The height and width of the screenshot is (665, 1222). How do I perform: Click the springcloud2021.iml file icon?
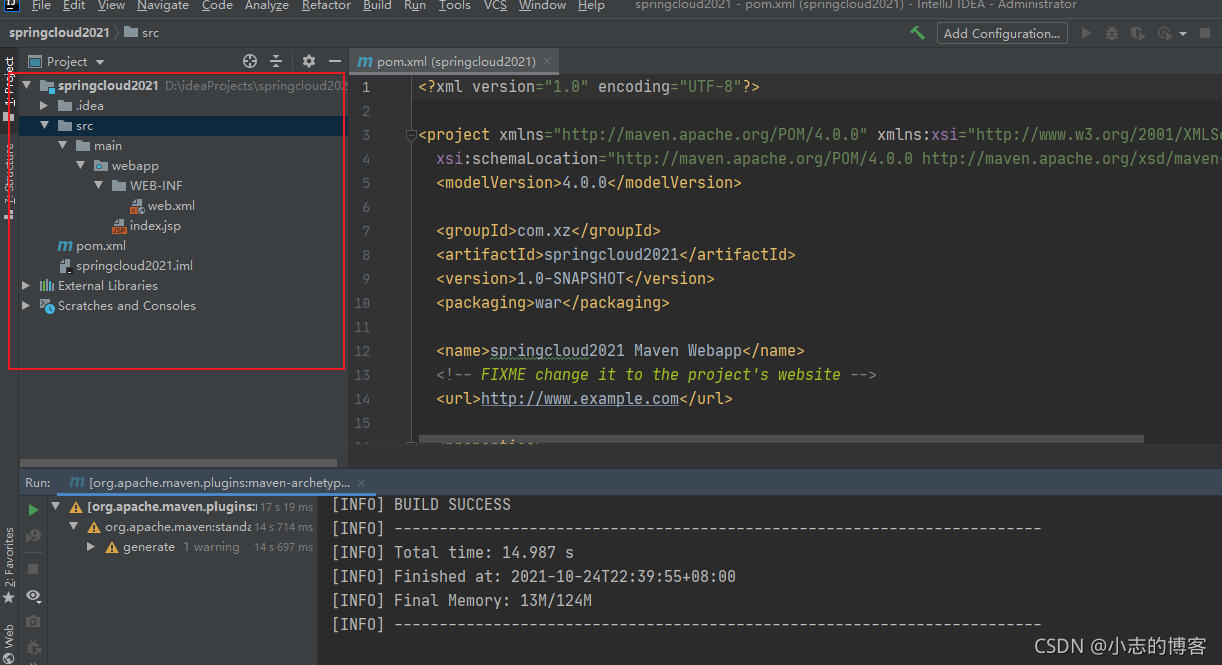point(65,266)
